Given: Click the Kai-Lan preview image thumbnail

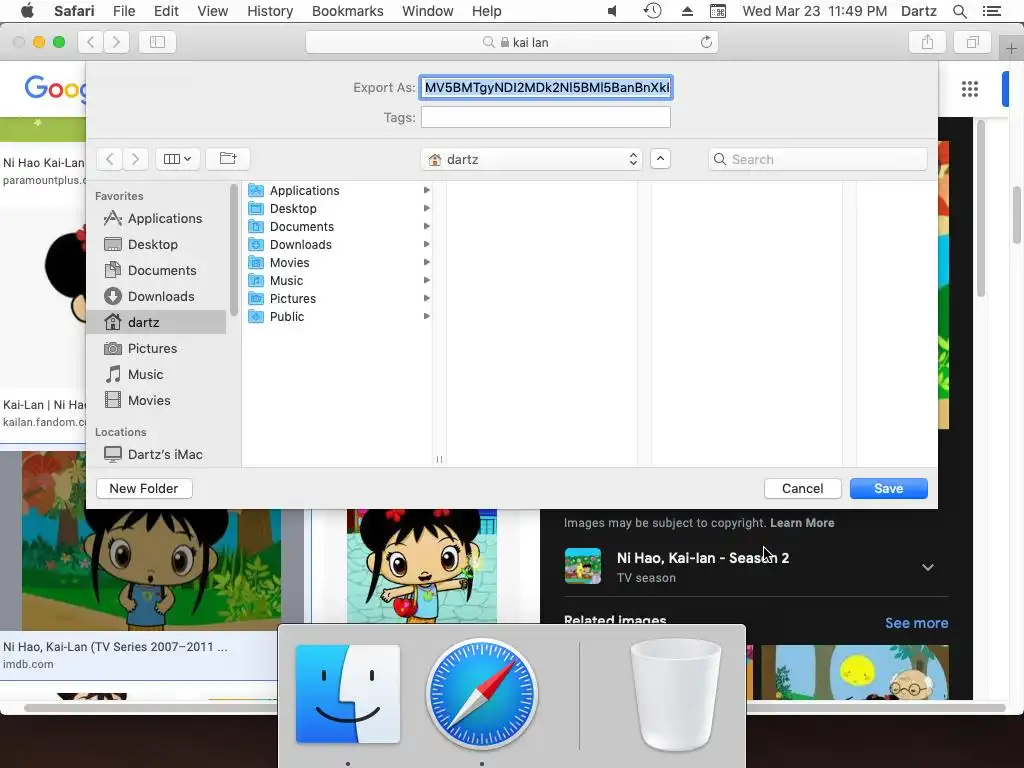Looking at the screenshot, I should pyautogui.click(x=583, y=566).
